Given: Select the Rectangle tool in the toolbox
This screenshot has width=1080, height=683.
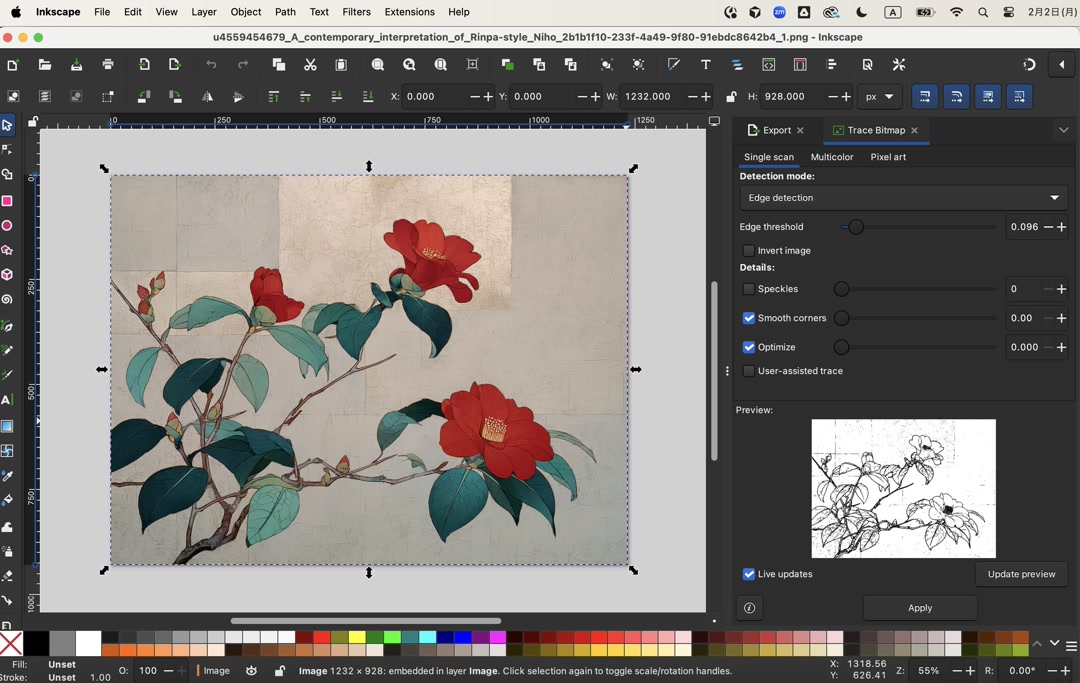Looking at the screenshot, I should (x=7, y=201).
